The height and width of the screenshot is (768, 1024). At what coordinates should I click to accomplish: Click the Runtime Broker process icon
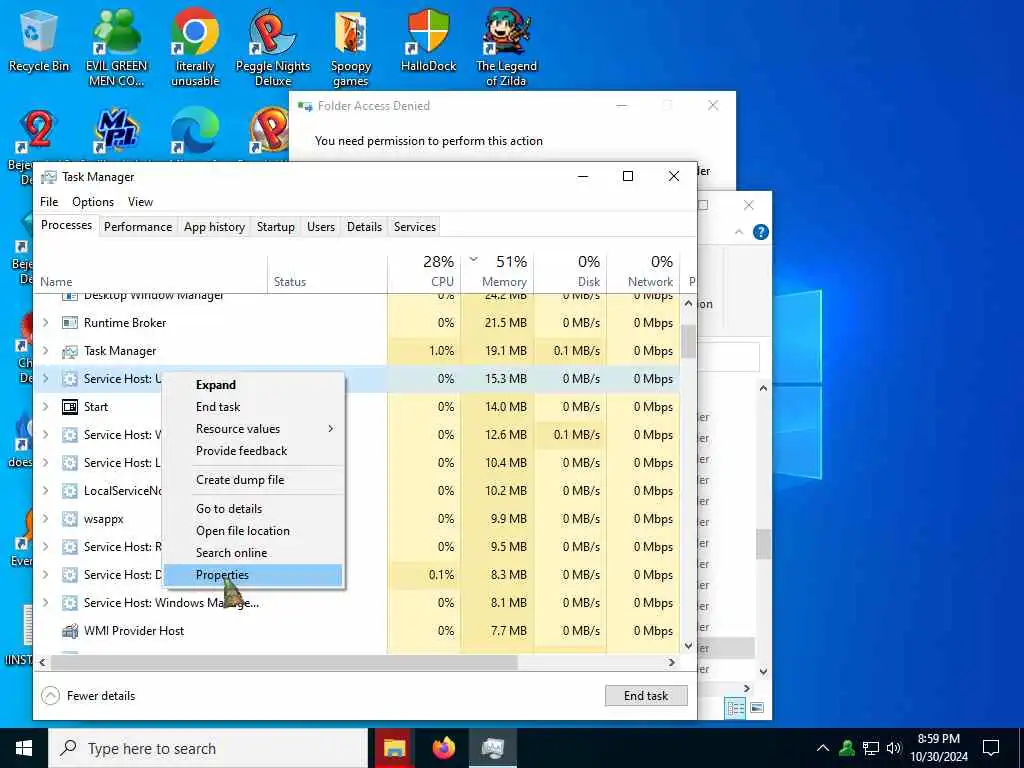(x=69, y=323)
